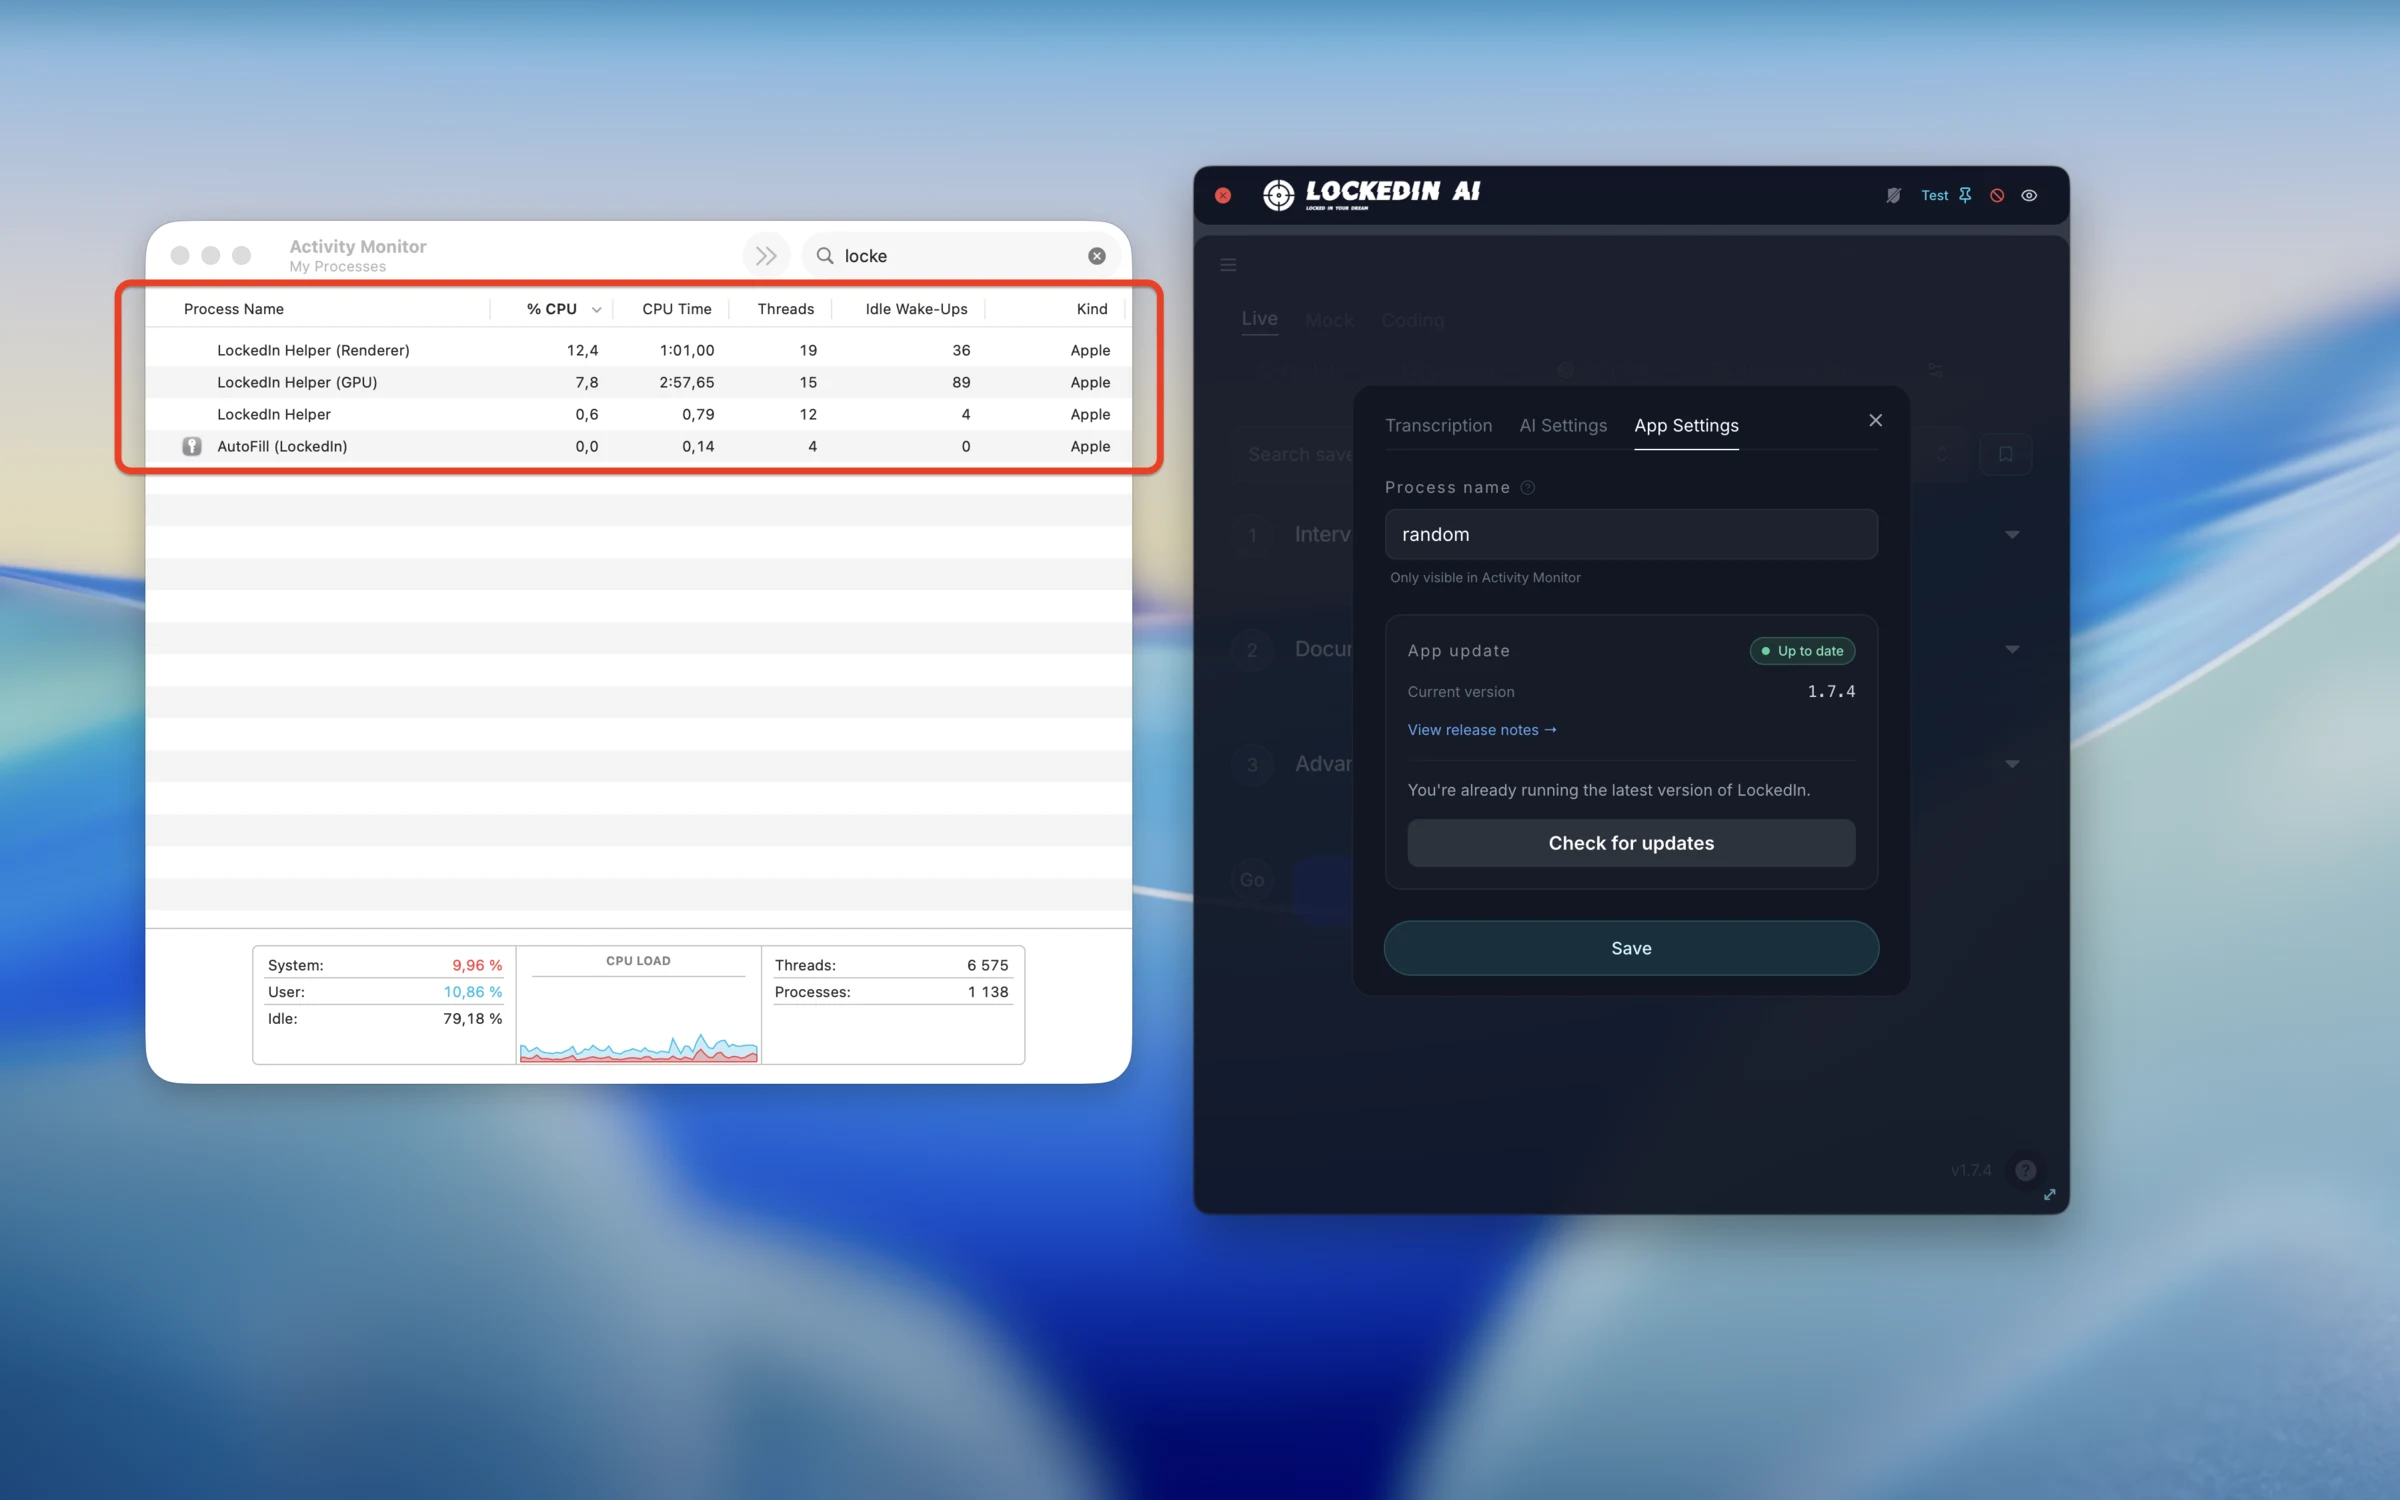Select the Live tab in LockedIn
The image size is (2400, 1500).
[x=1259, y=319]
